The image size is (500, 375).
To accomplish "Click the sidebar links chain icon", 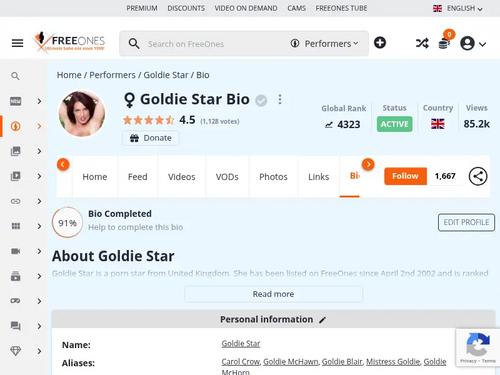I will (x=15, y=201).
